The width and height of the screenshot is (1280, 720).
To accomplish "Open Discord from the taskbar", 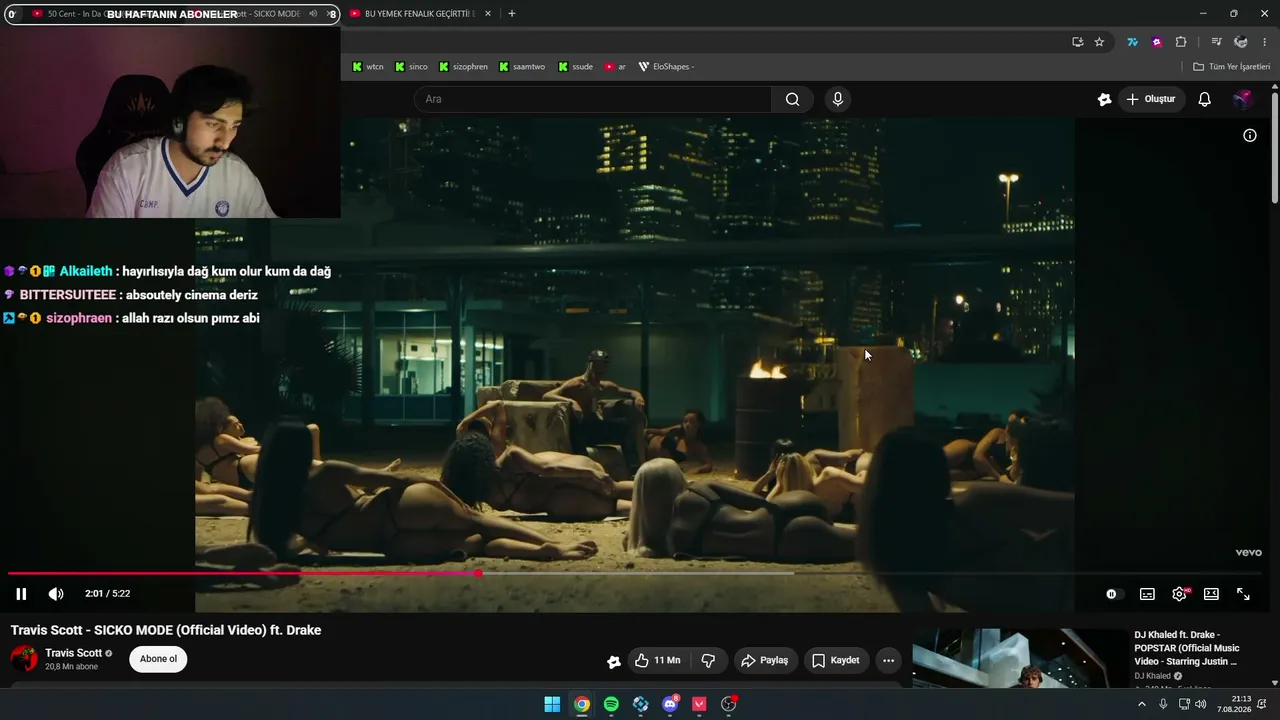I will 670,704.
